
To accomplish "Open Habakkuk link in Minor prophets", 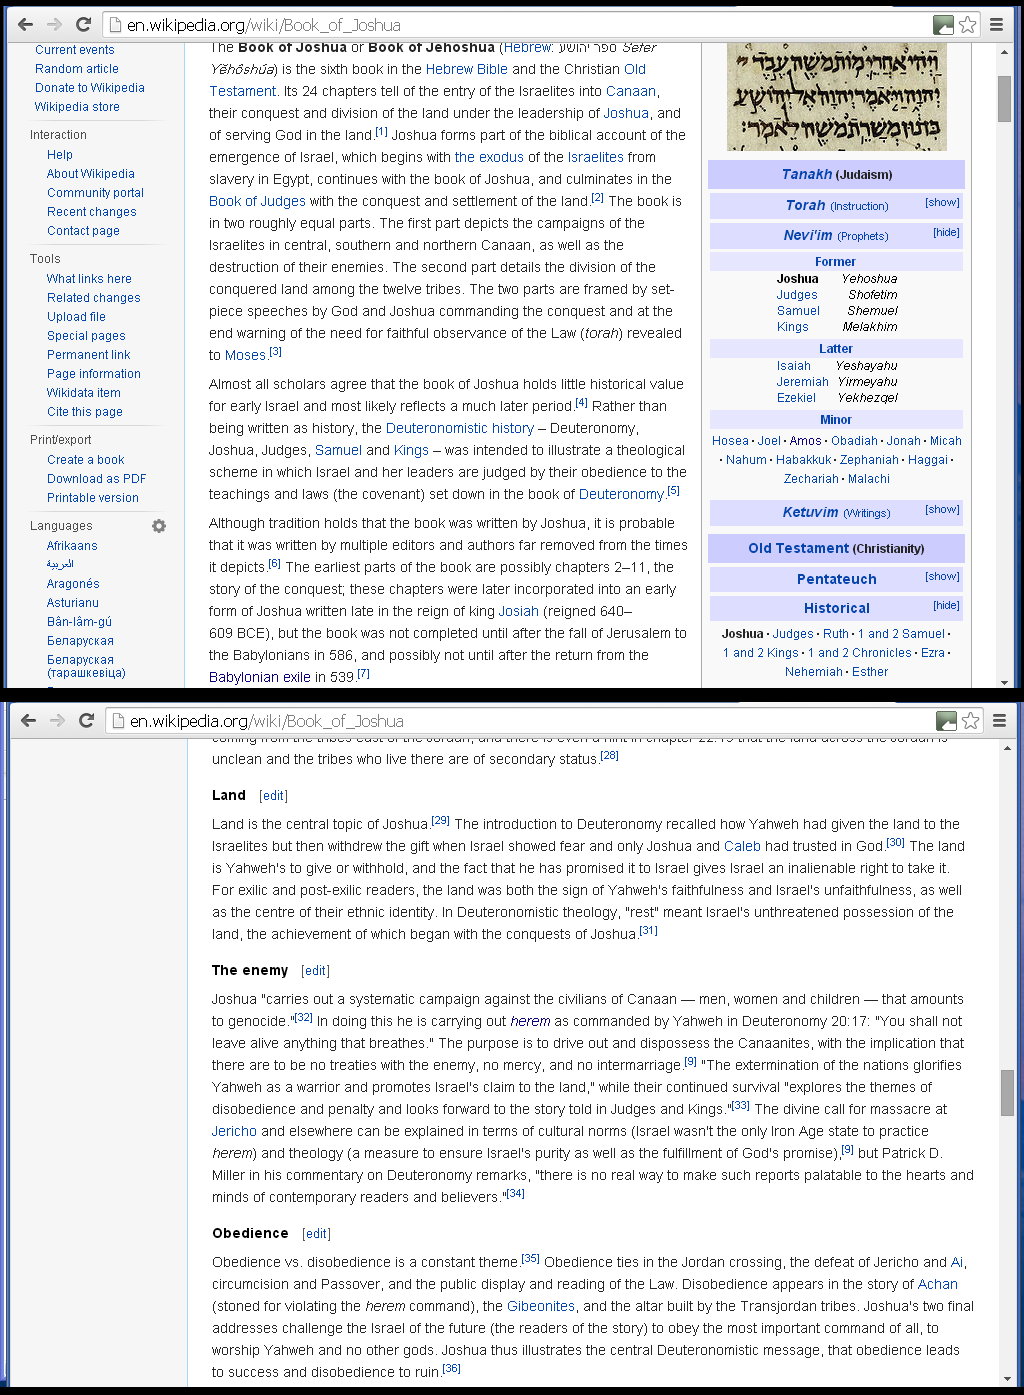I will coord(804,460).
